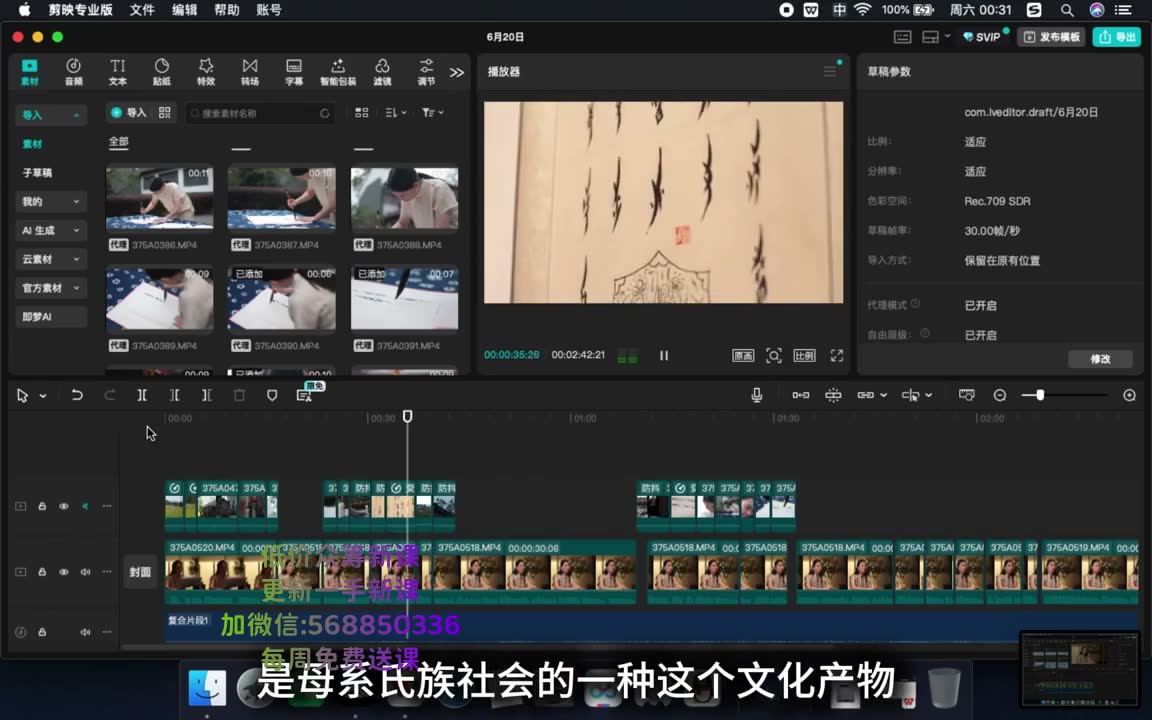1152x720 pixels.
Task: Zoom out the timeline with minus icon
Action: click(x=999, y=395)
